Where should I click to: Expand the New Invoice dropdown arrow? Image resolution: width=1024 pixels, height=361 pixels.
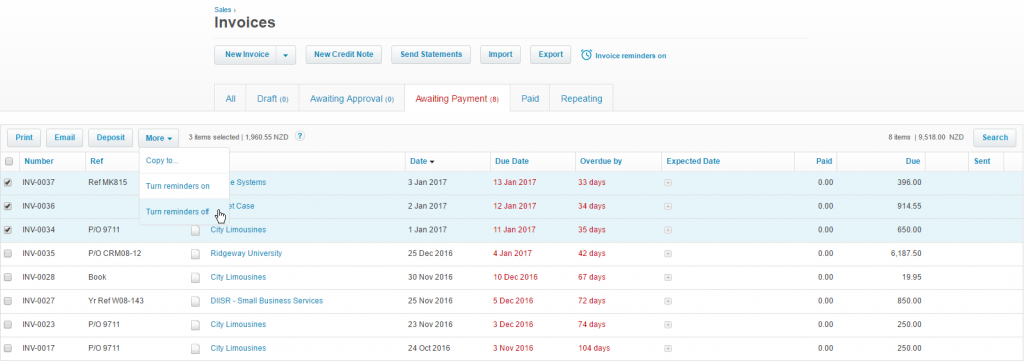pyautogui.click(x=286, y=55)
